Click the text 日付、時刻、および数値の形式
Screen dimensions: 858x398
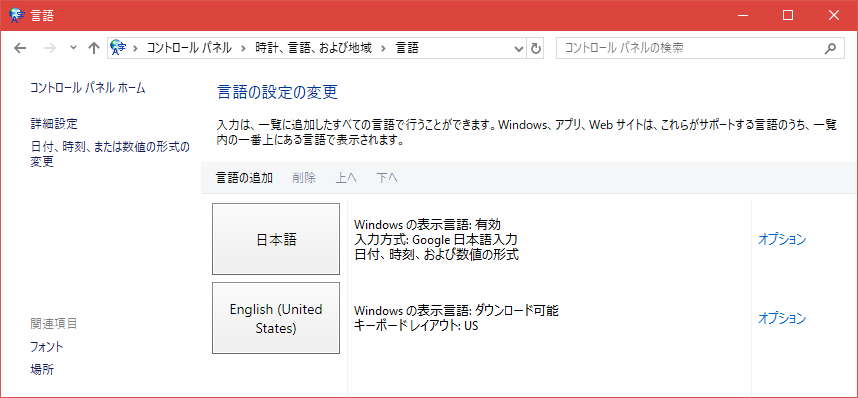coord(437,255)
